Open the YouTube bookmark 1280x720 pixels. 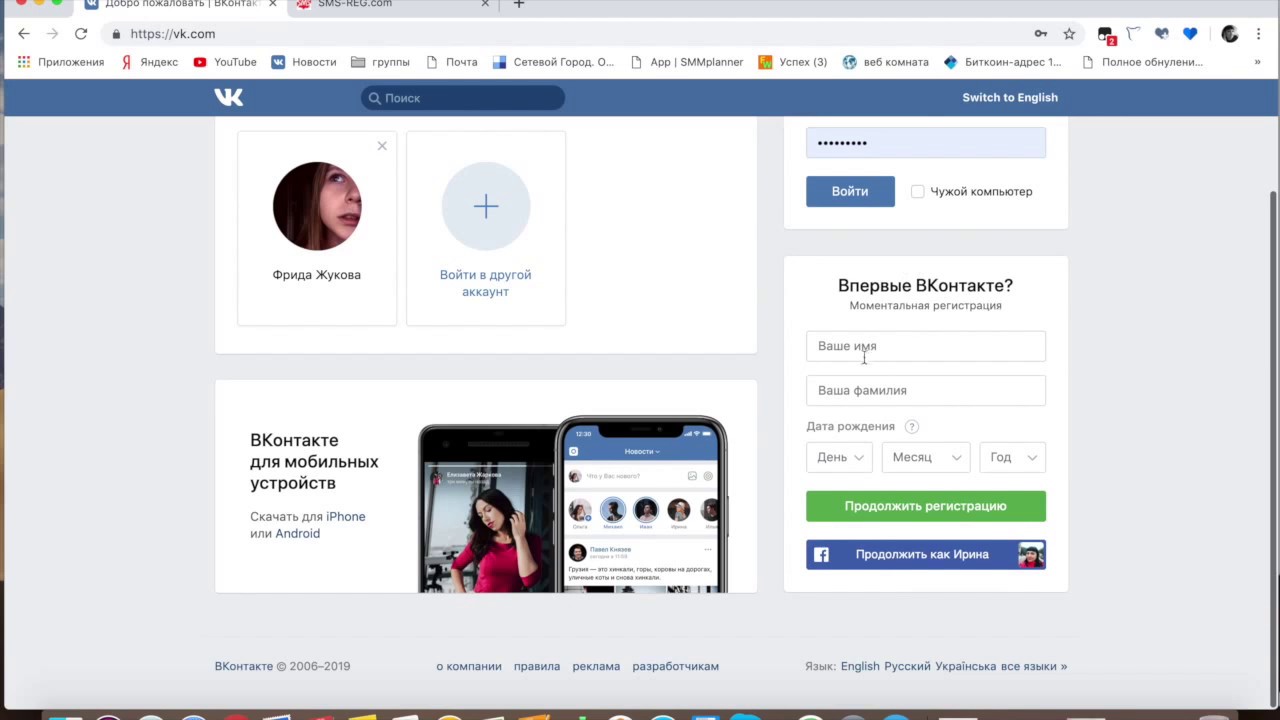pos(225,62)
